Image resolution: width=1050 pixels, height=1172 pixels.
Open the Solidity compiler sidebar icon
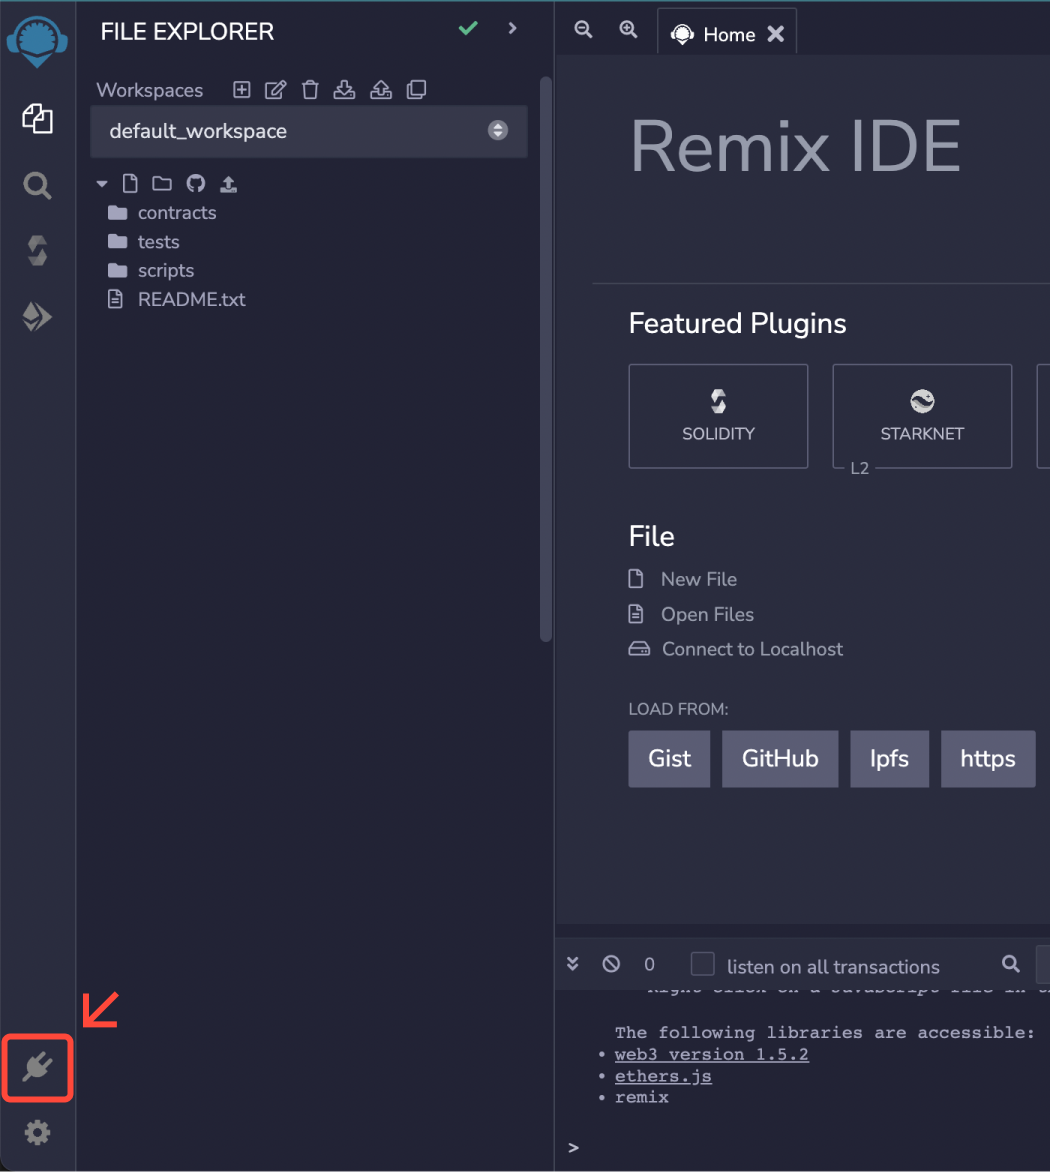pos(37,251)
